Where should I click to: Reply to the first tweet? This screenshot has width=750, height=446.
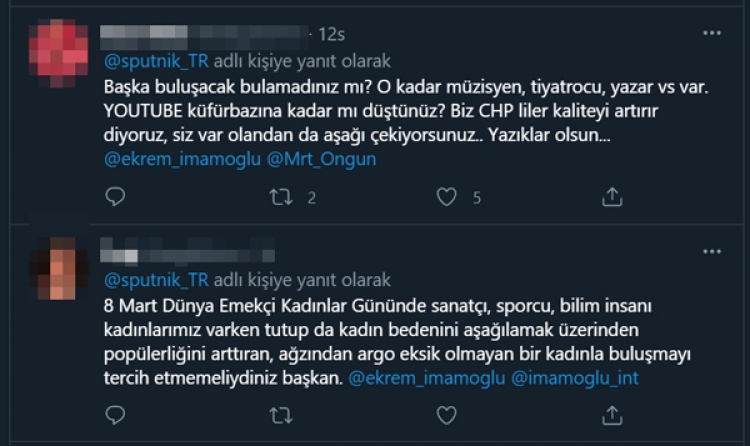[x=116, y=198]
